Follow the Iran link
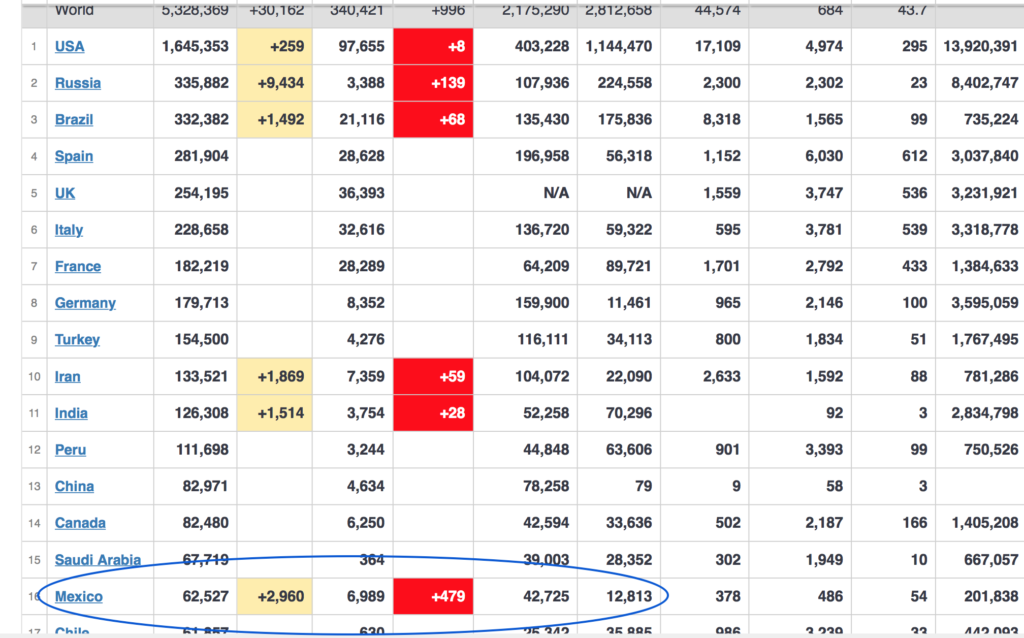The width and height of the screenshot is (1024, 638). coord(67,377)
